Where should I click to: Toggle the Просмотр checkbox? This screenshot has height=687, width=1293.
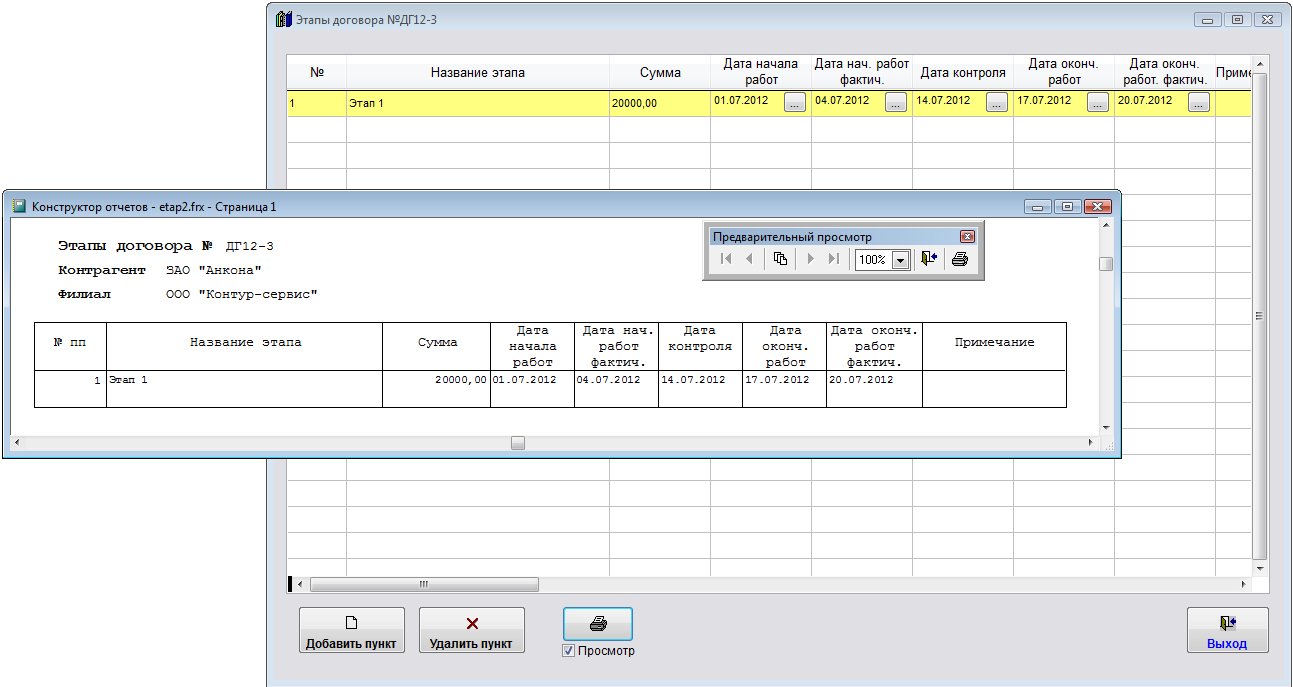coord(569,651)
